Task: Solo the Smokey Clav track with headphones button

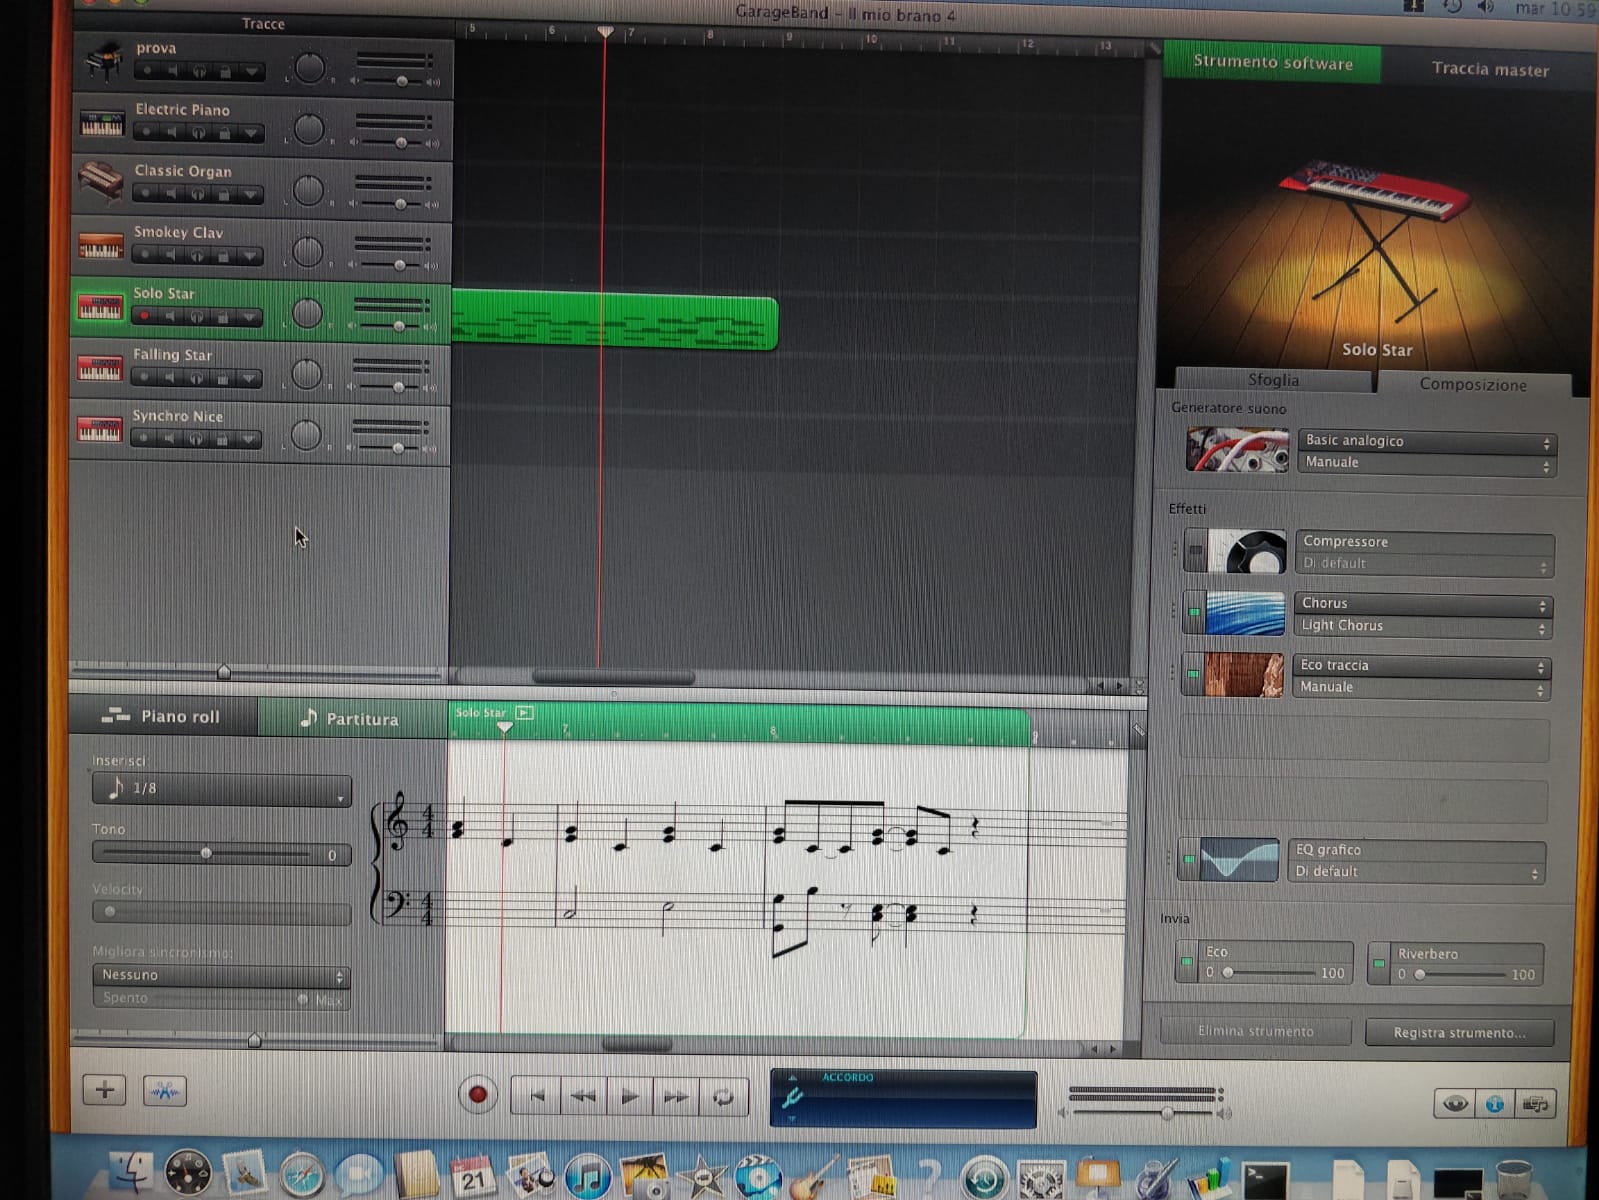Action: pyautogui.click(x=197, y=256)
